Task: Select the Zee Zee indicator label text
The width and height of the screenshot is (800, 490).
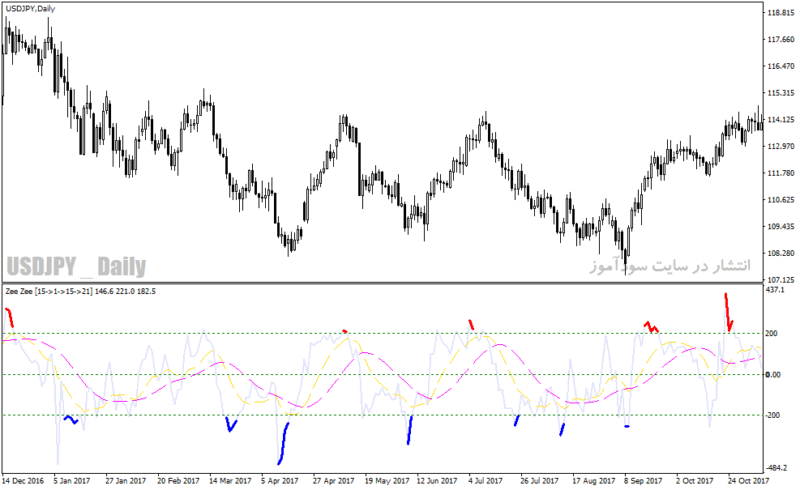Action: click(x=81, y=291)
